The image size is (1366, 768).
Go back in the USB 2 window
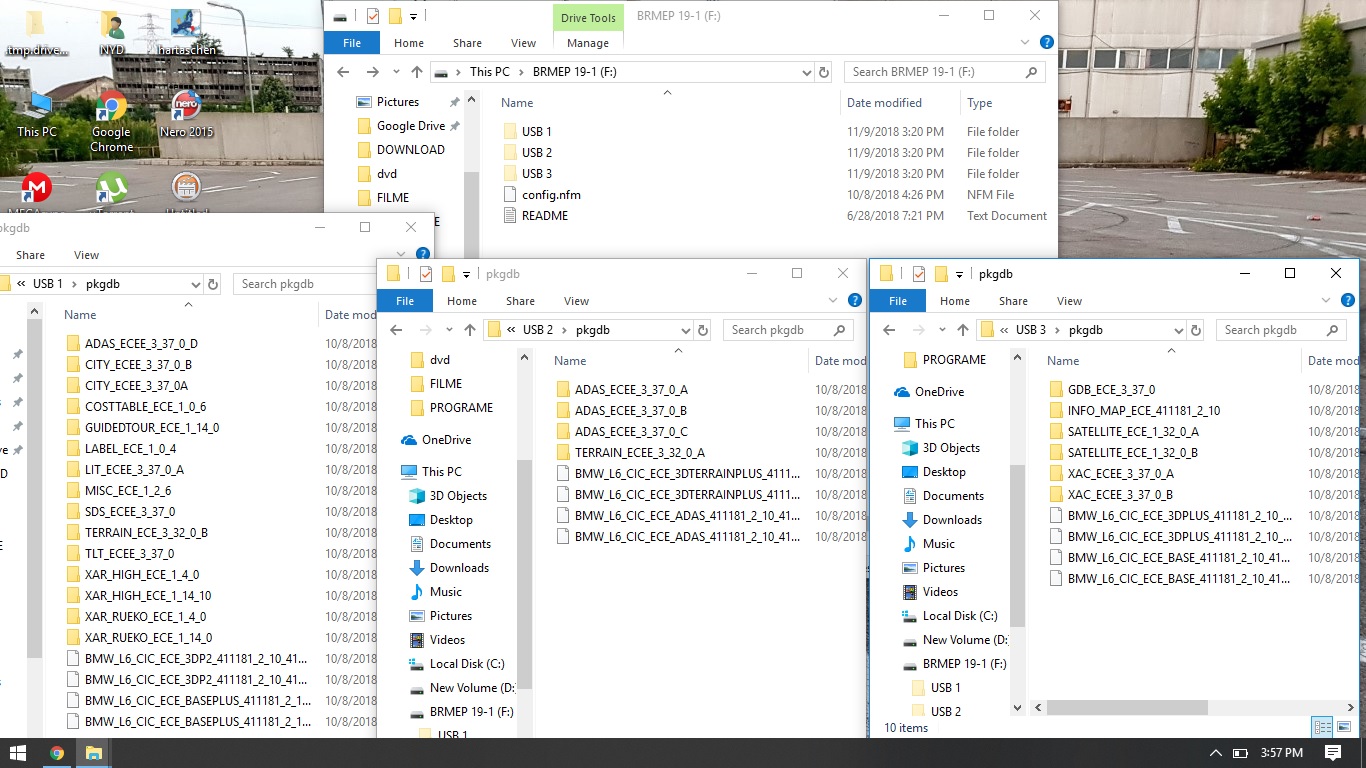coord(396,330)
